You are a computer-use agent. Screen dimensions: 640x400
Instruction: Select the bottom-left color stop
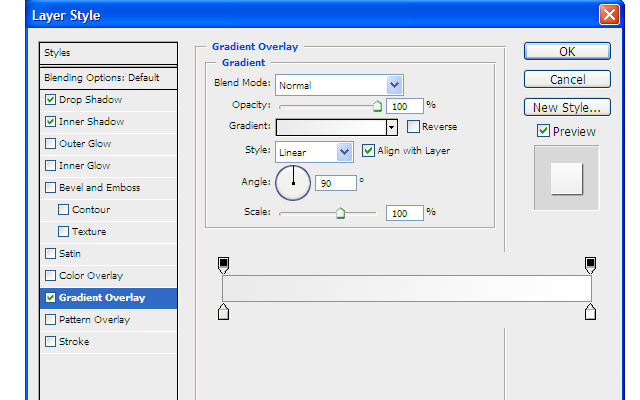coord(223,313)
